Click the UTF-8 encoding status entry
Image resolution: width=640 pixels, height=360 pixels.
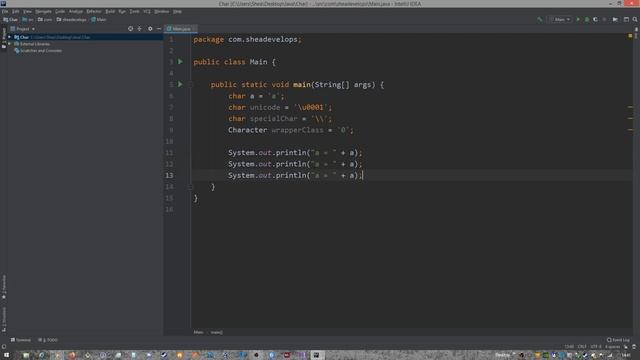point(596,347)
